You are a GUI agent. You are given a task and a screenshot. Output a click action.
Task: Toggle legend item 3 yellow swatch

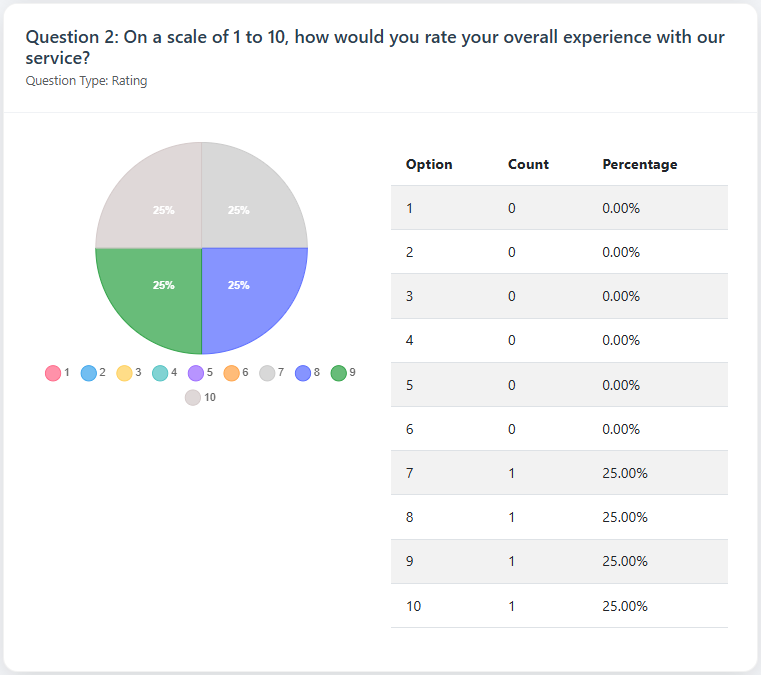coord(124,373)
